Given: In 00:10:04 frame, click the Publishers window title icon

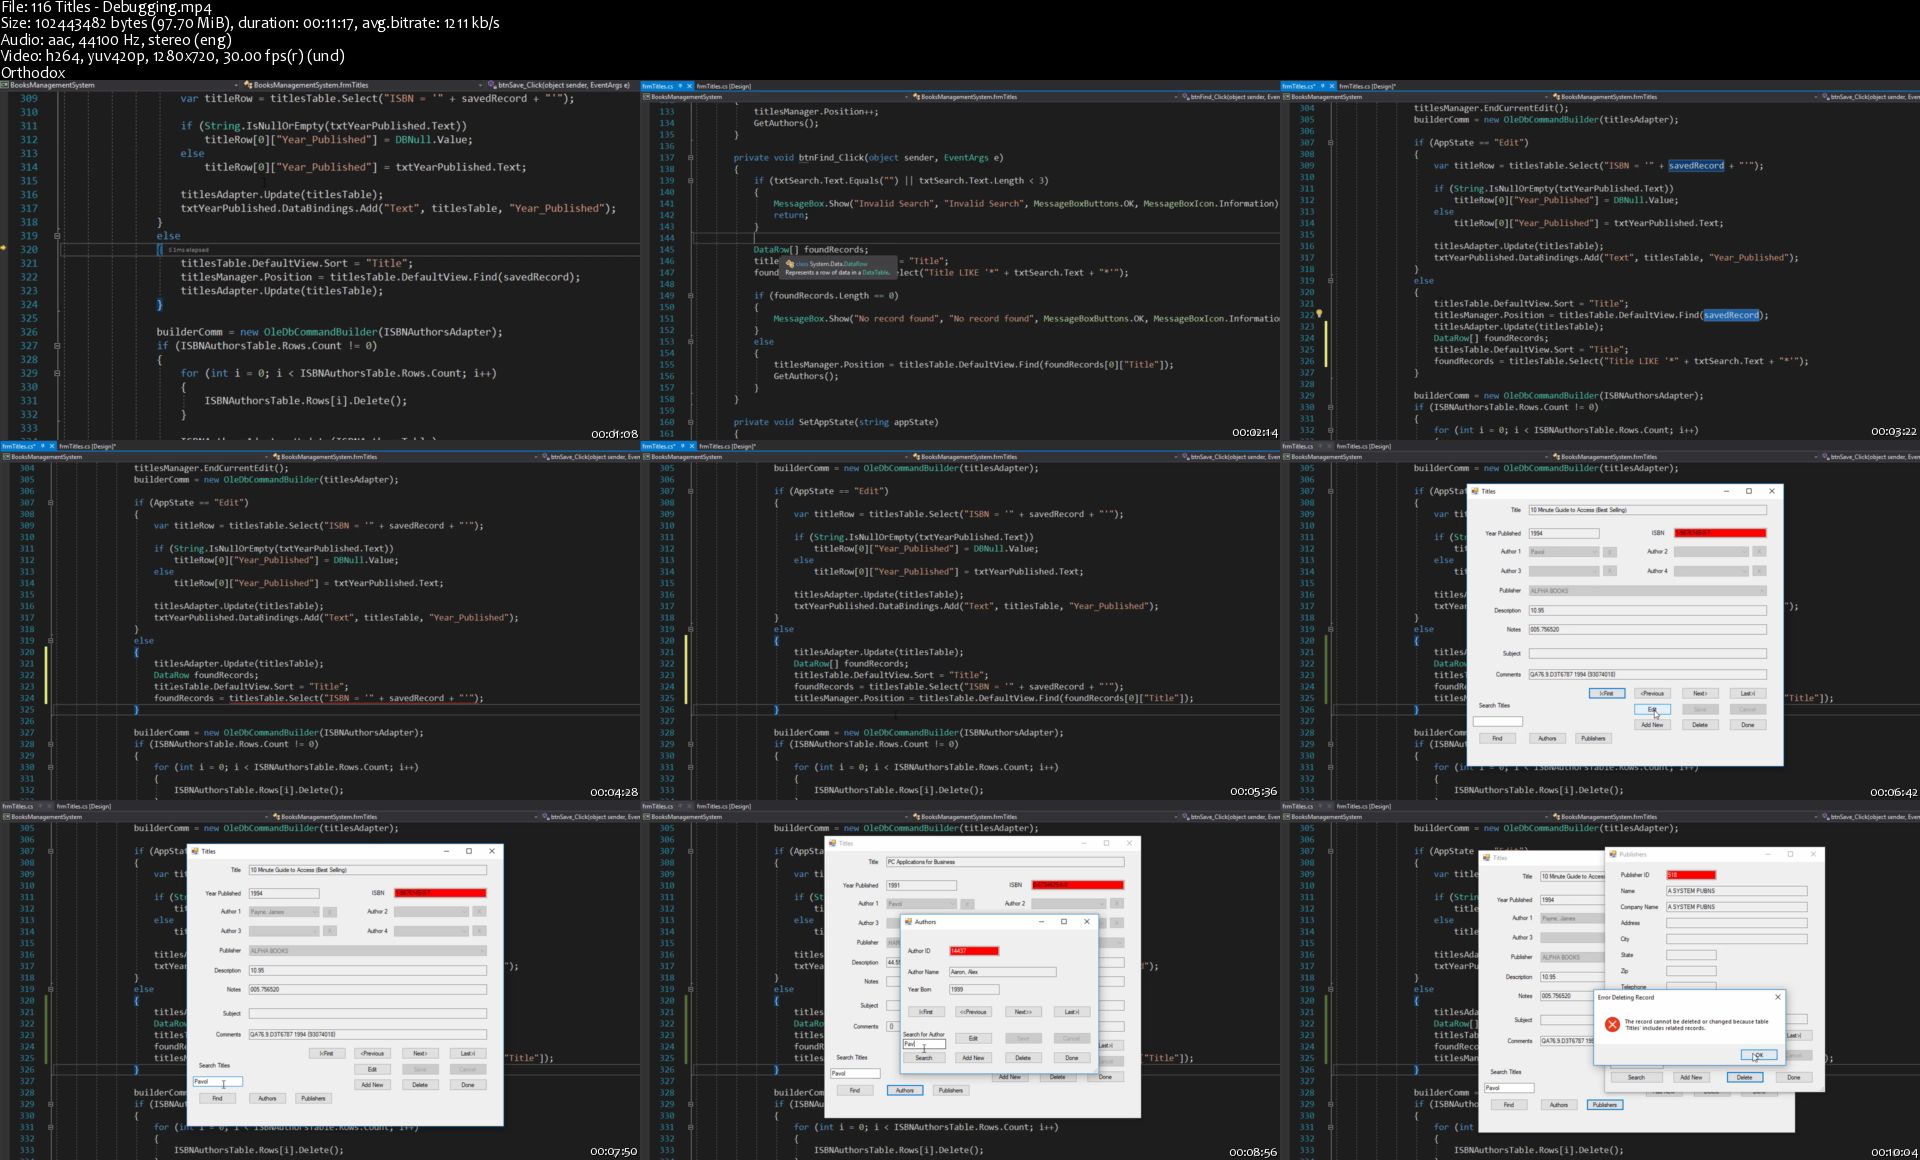Looking at the screenshot, I should 1613,854.
